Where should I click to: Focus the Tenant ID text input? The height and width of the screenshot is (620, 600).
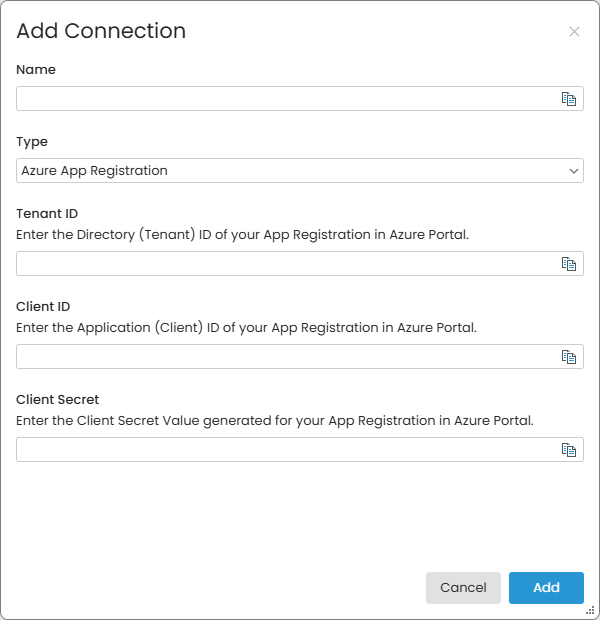(285, 264)
